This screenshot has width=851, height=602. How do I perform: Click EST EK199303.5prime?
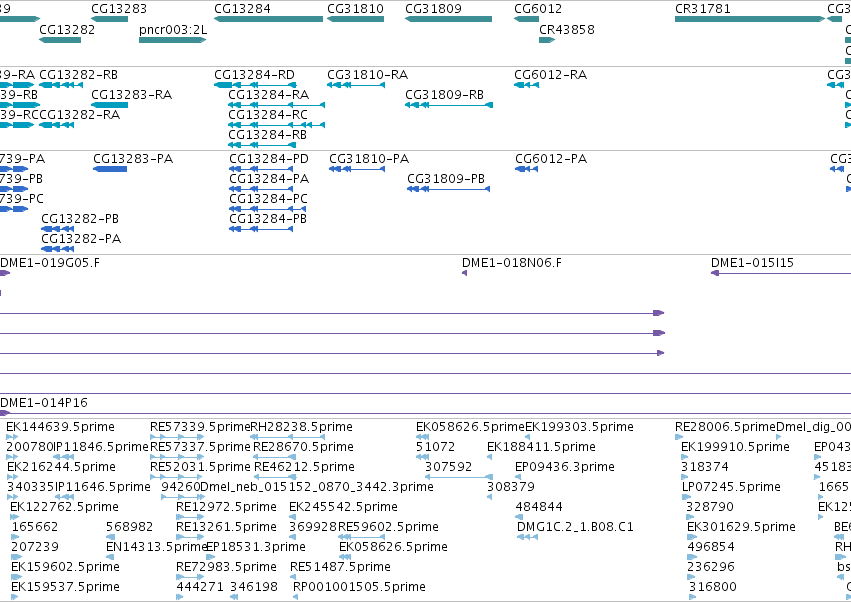[528, 436]
